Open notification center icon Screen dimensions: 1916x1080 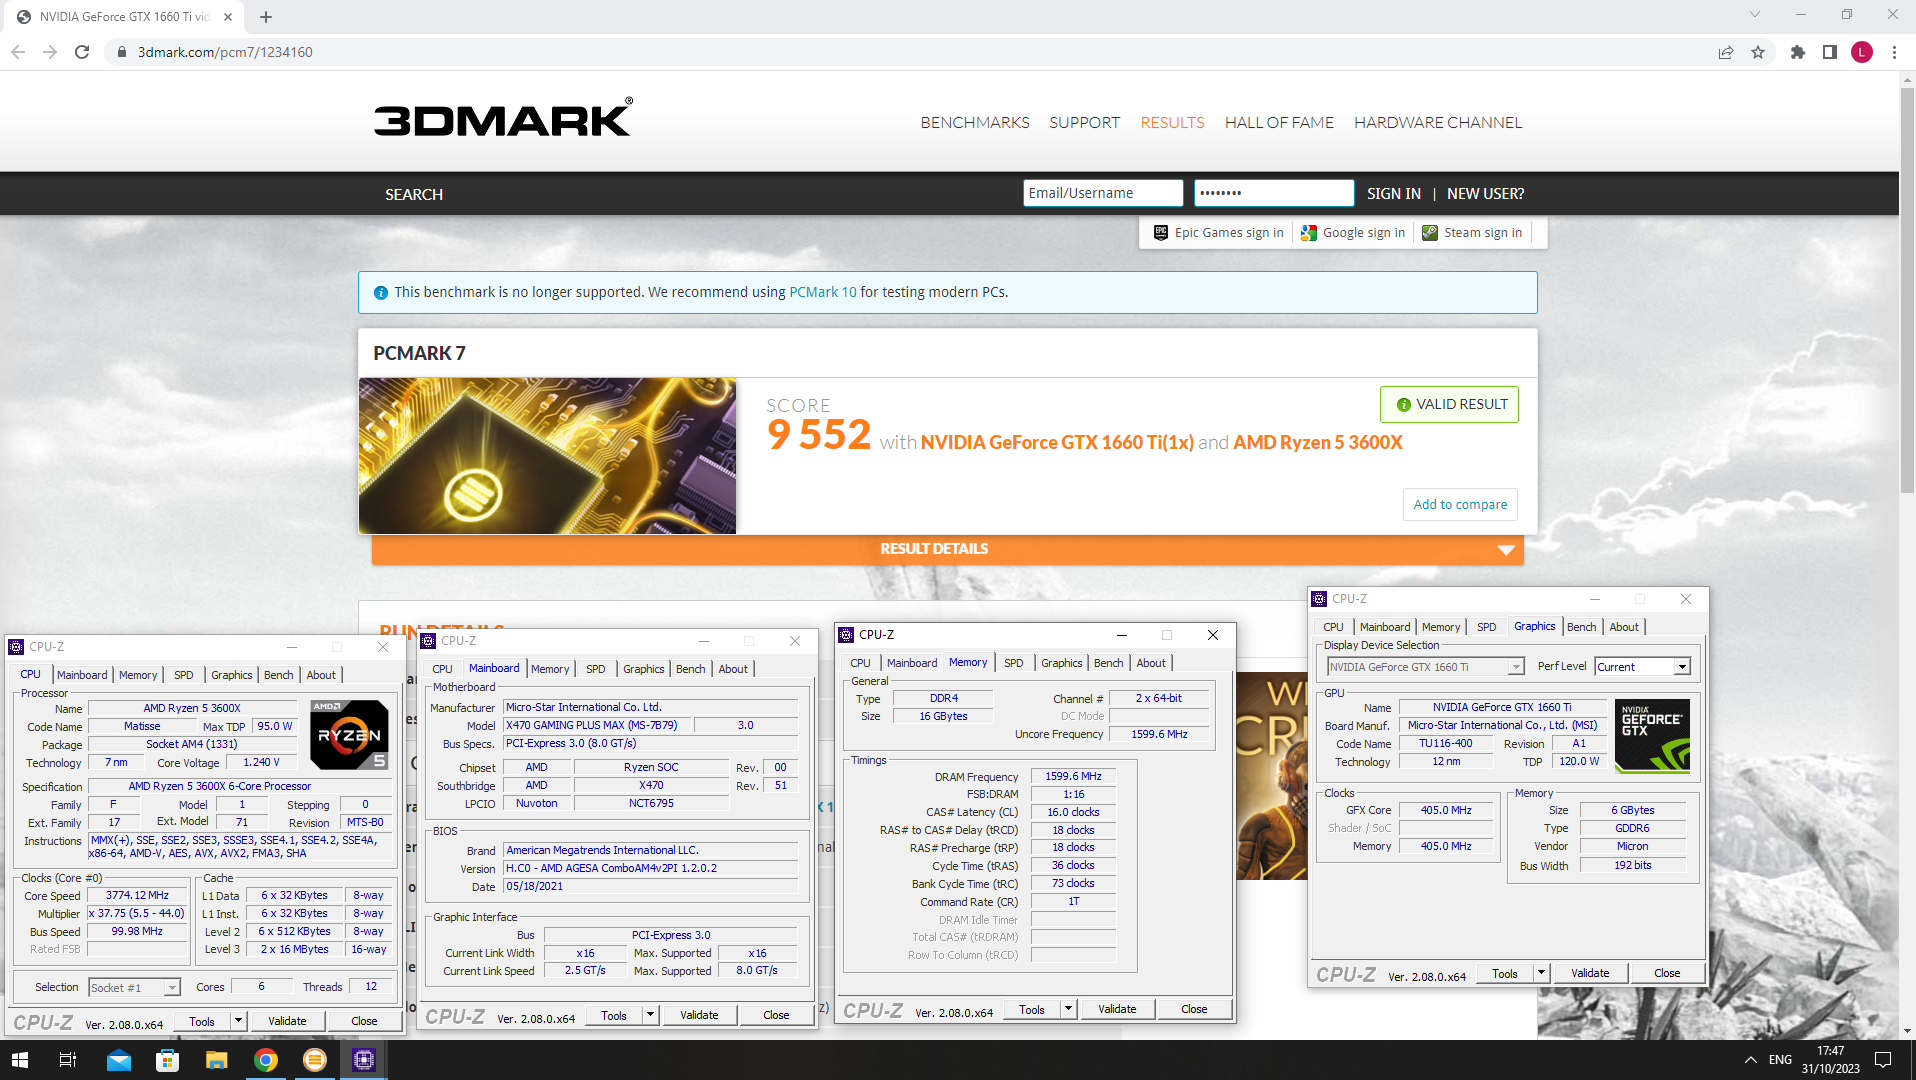tap(1883, 1060)
